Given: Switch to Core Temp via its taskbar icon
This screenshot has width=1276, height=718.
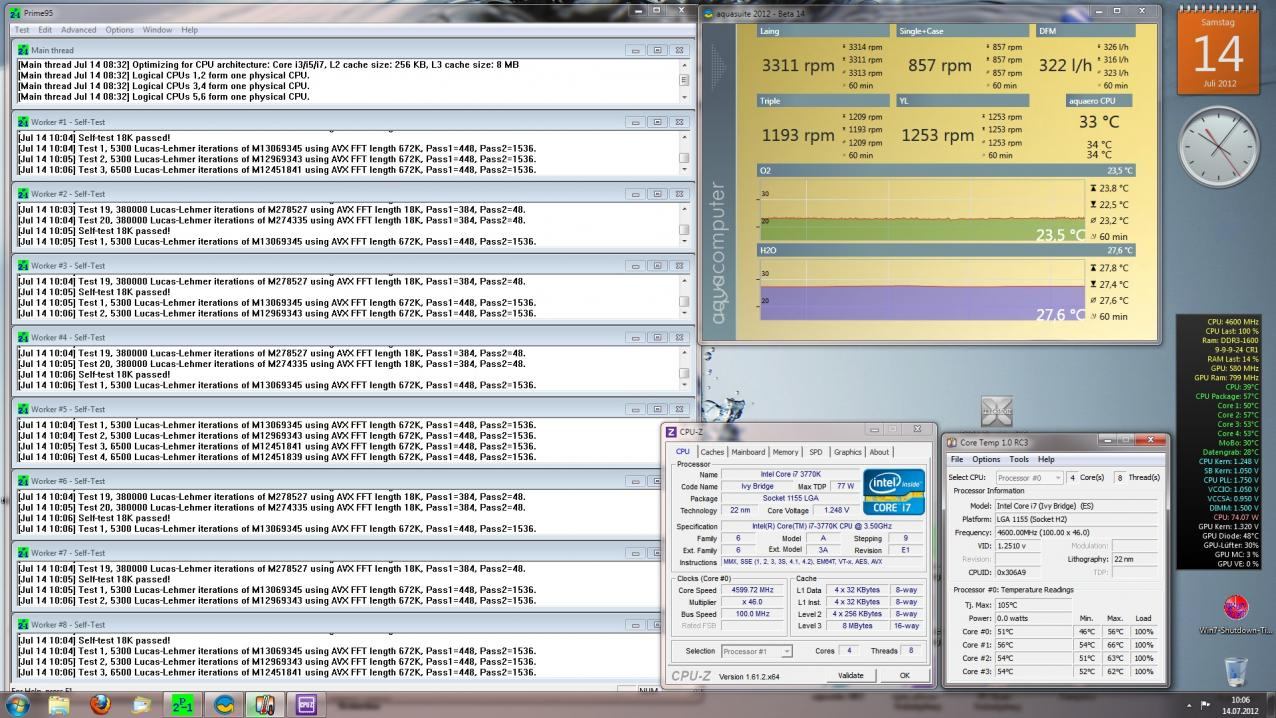Looking at the screenshot, I should coord(265,705).
